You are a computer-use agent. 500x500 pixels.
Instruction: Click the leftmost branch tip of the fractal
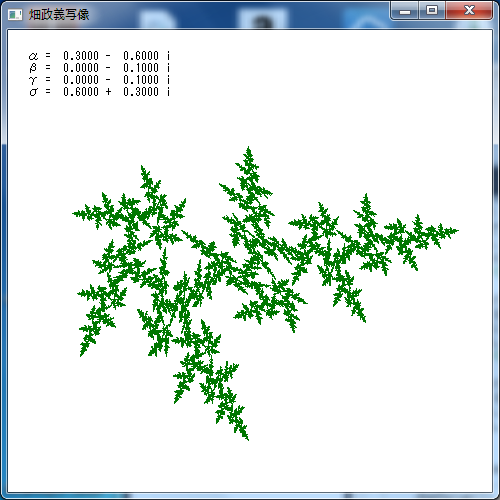(x=75, y=213)
